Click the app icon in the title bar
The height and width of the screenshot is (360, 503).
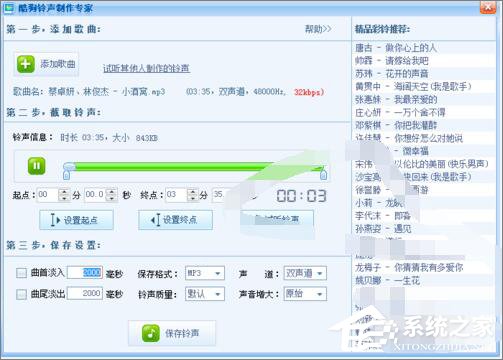click(9, 7)
